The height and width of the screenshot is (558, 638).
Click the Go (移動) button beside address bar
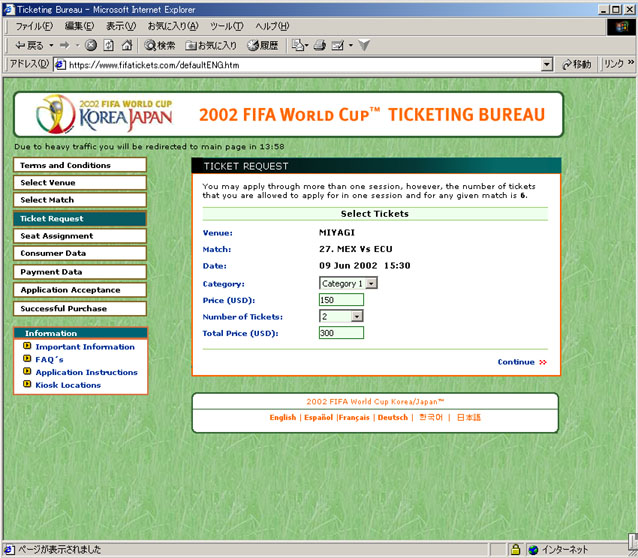[576, 64]
